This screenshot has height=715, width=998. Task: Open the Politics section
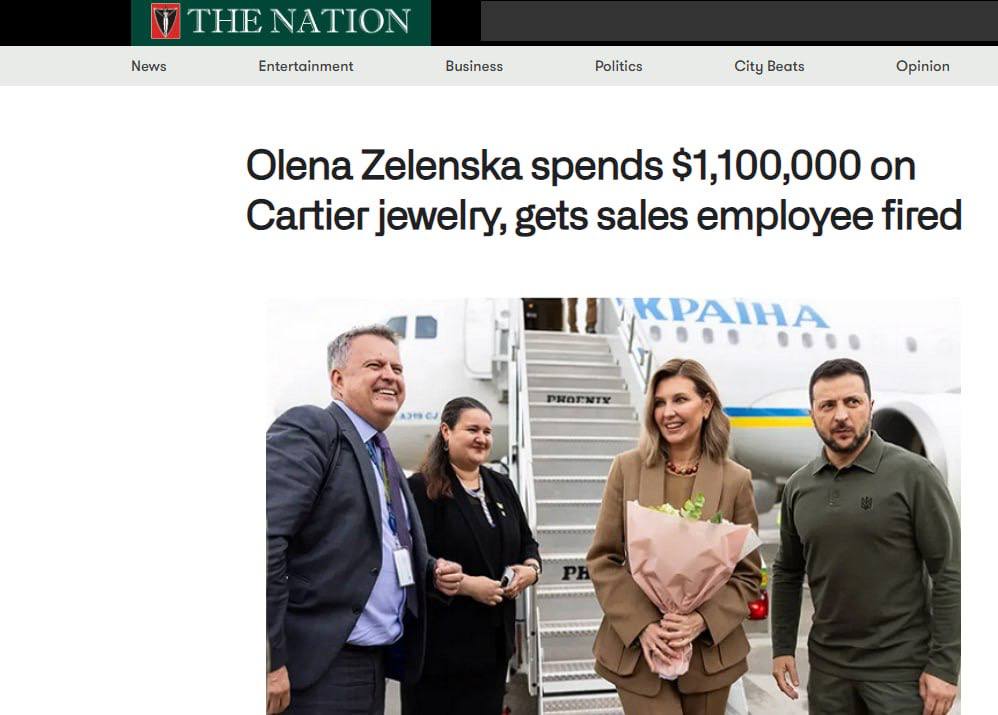tap(619, 66)
